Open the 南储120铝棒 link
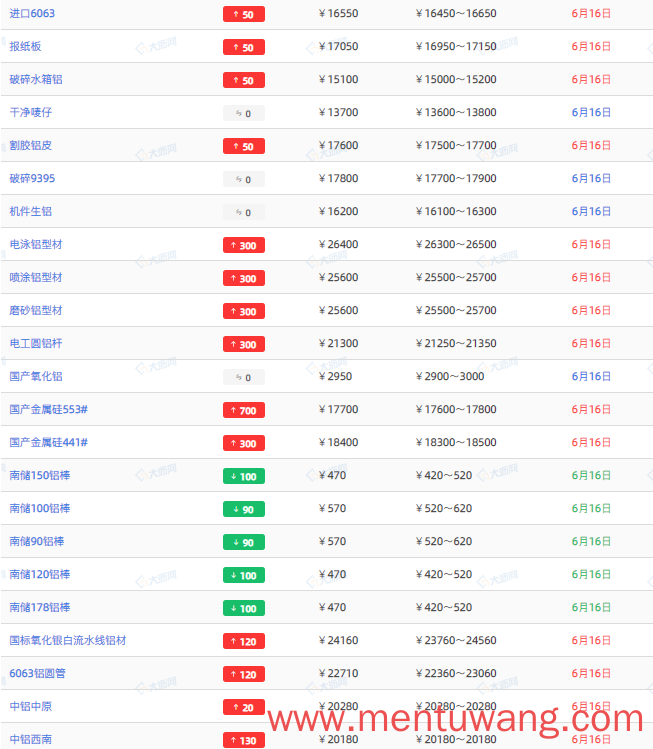 (x=40, y=574)
